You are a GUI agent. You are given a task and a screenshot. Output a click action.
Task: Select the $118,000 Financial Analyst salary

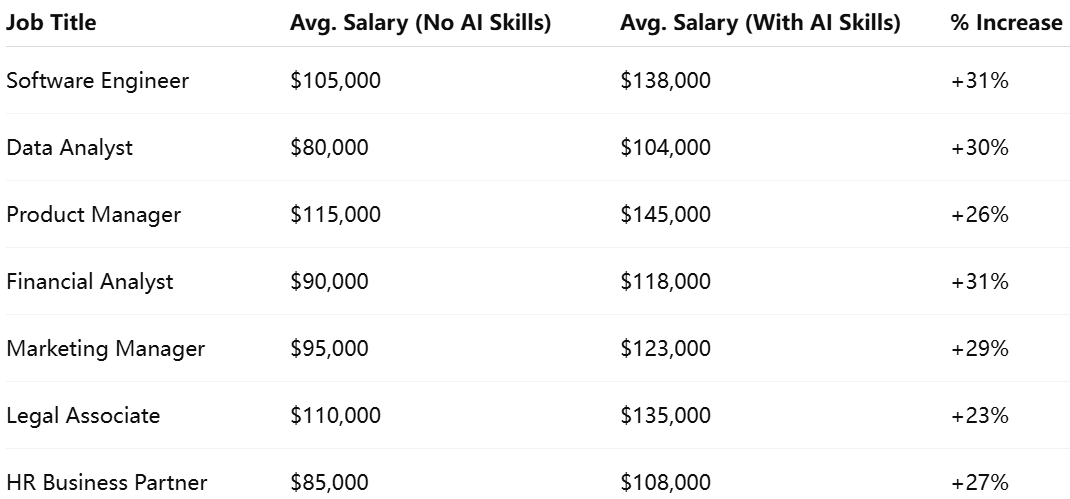tap(665, 281)
